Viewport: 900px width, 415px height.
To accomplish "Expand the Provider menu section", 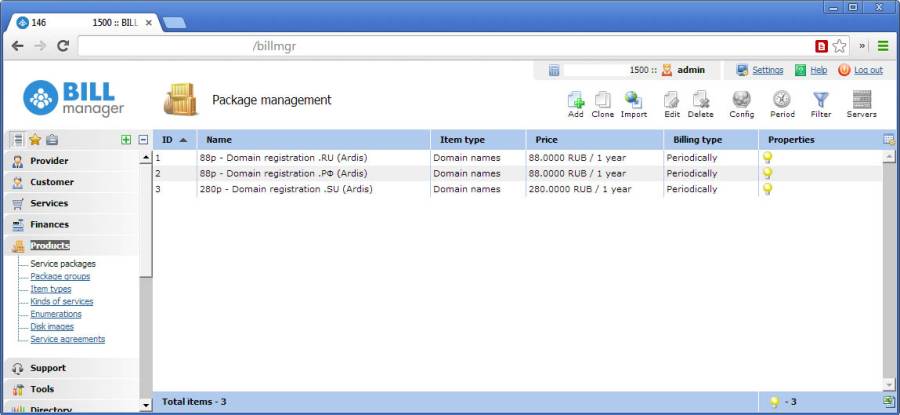I will tap(72, 161).
